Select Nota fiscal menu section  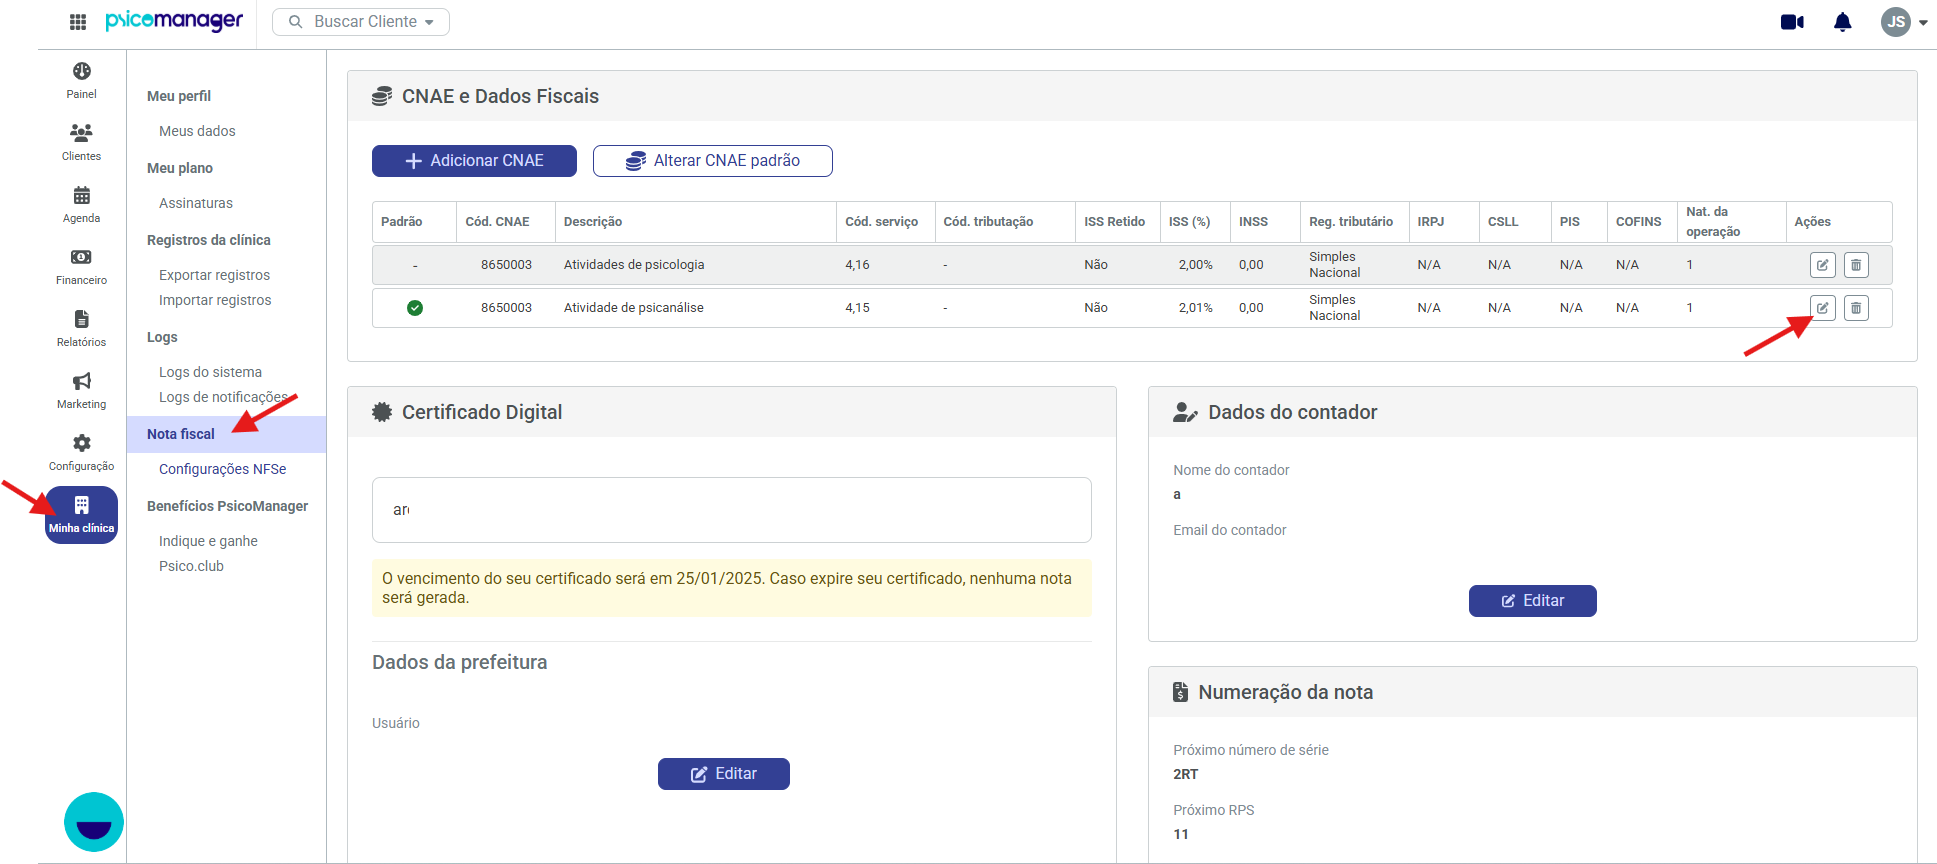tap(227, 434)
